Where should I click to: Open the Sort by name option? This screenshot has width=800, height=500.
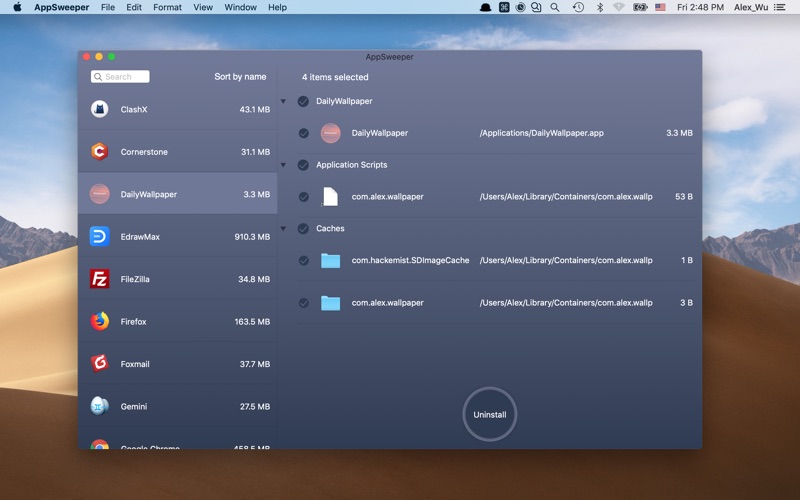(x=240, y=77)
